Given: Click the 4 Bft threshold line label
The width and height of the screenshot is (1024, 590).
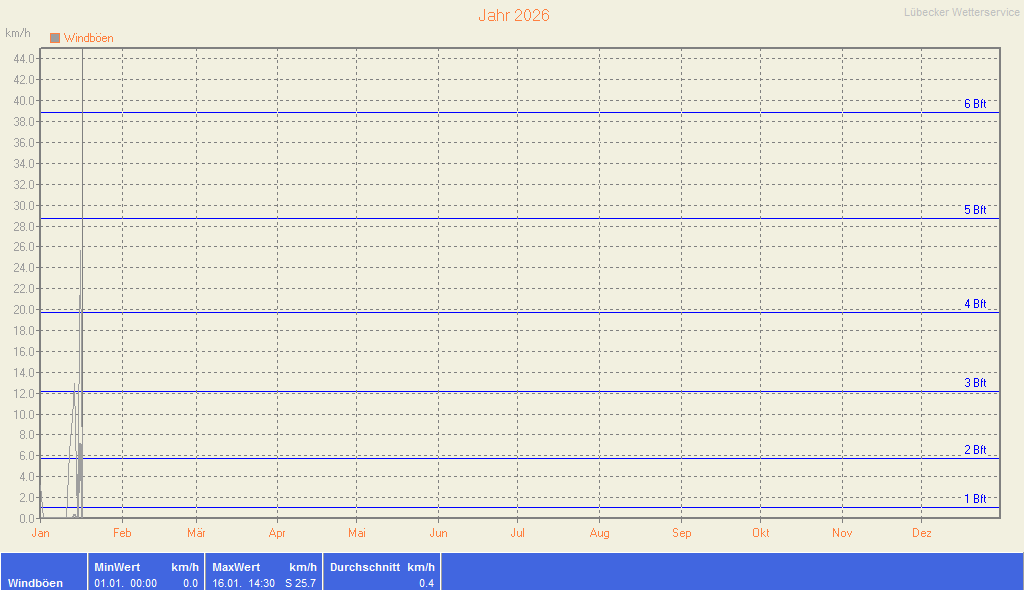Looking at the screenshot, I should (x=975, y=304).
